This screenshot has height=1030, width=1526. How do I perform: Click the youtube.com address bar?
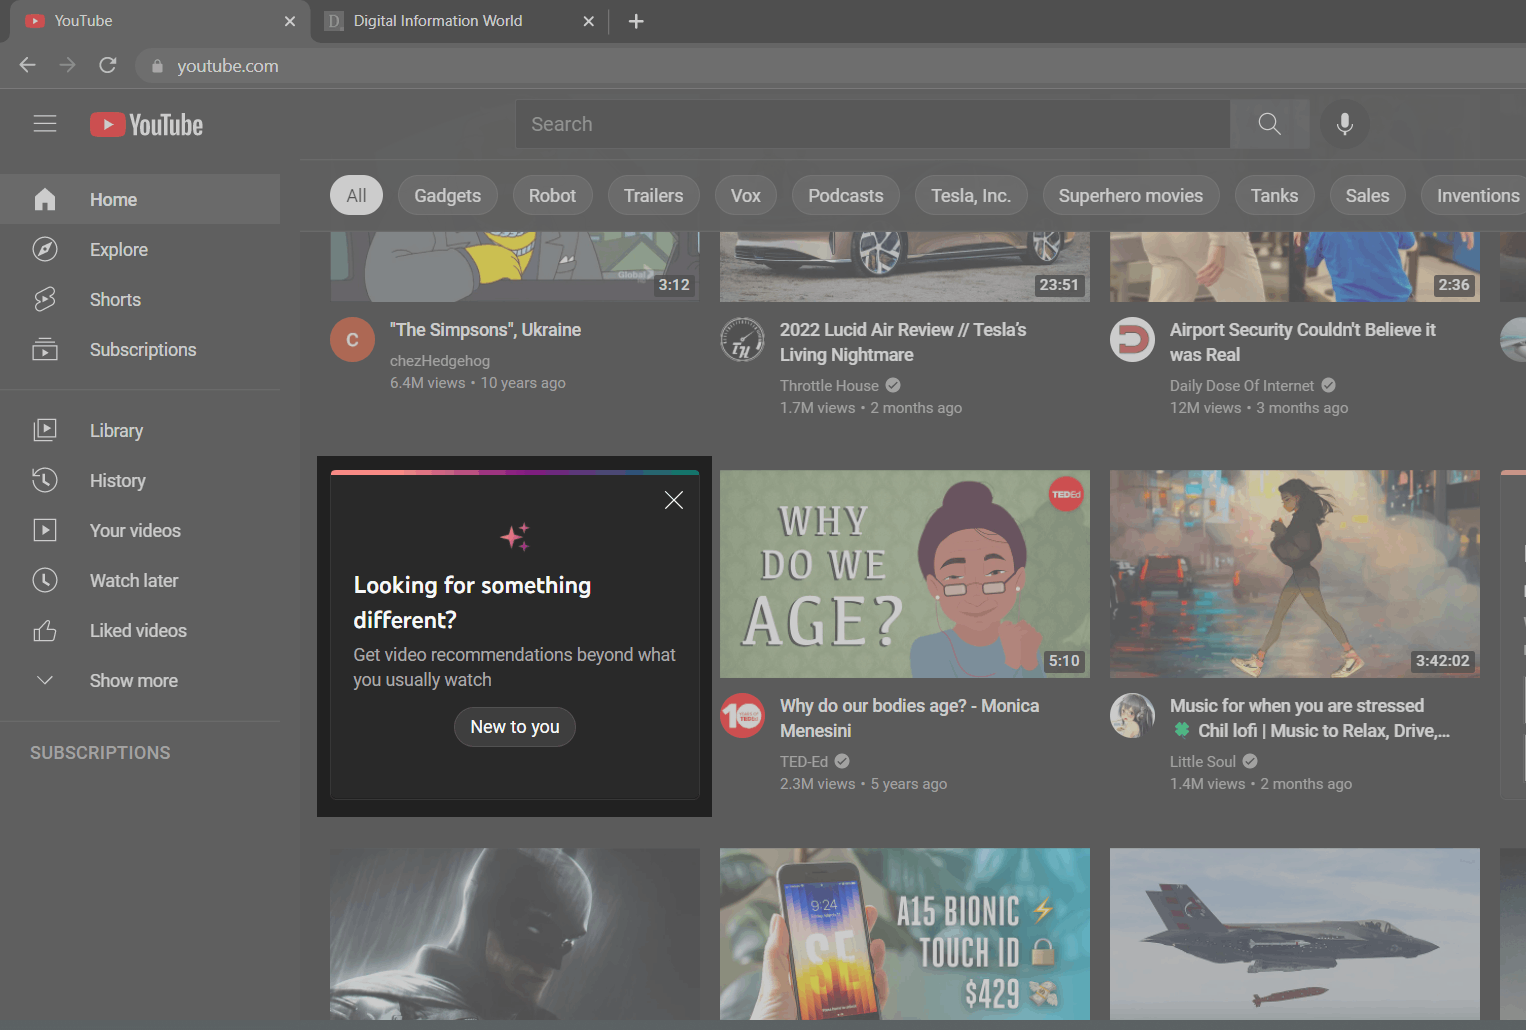click(830, 66)
